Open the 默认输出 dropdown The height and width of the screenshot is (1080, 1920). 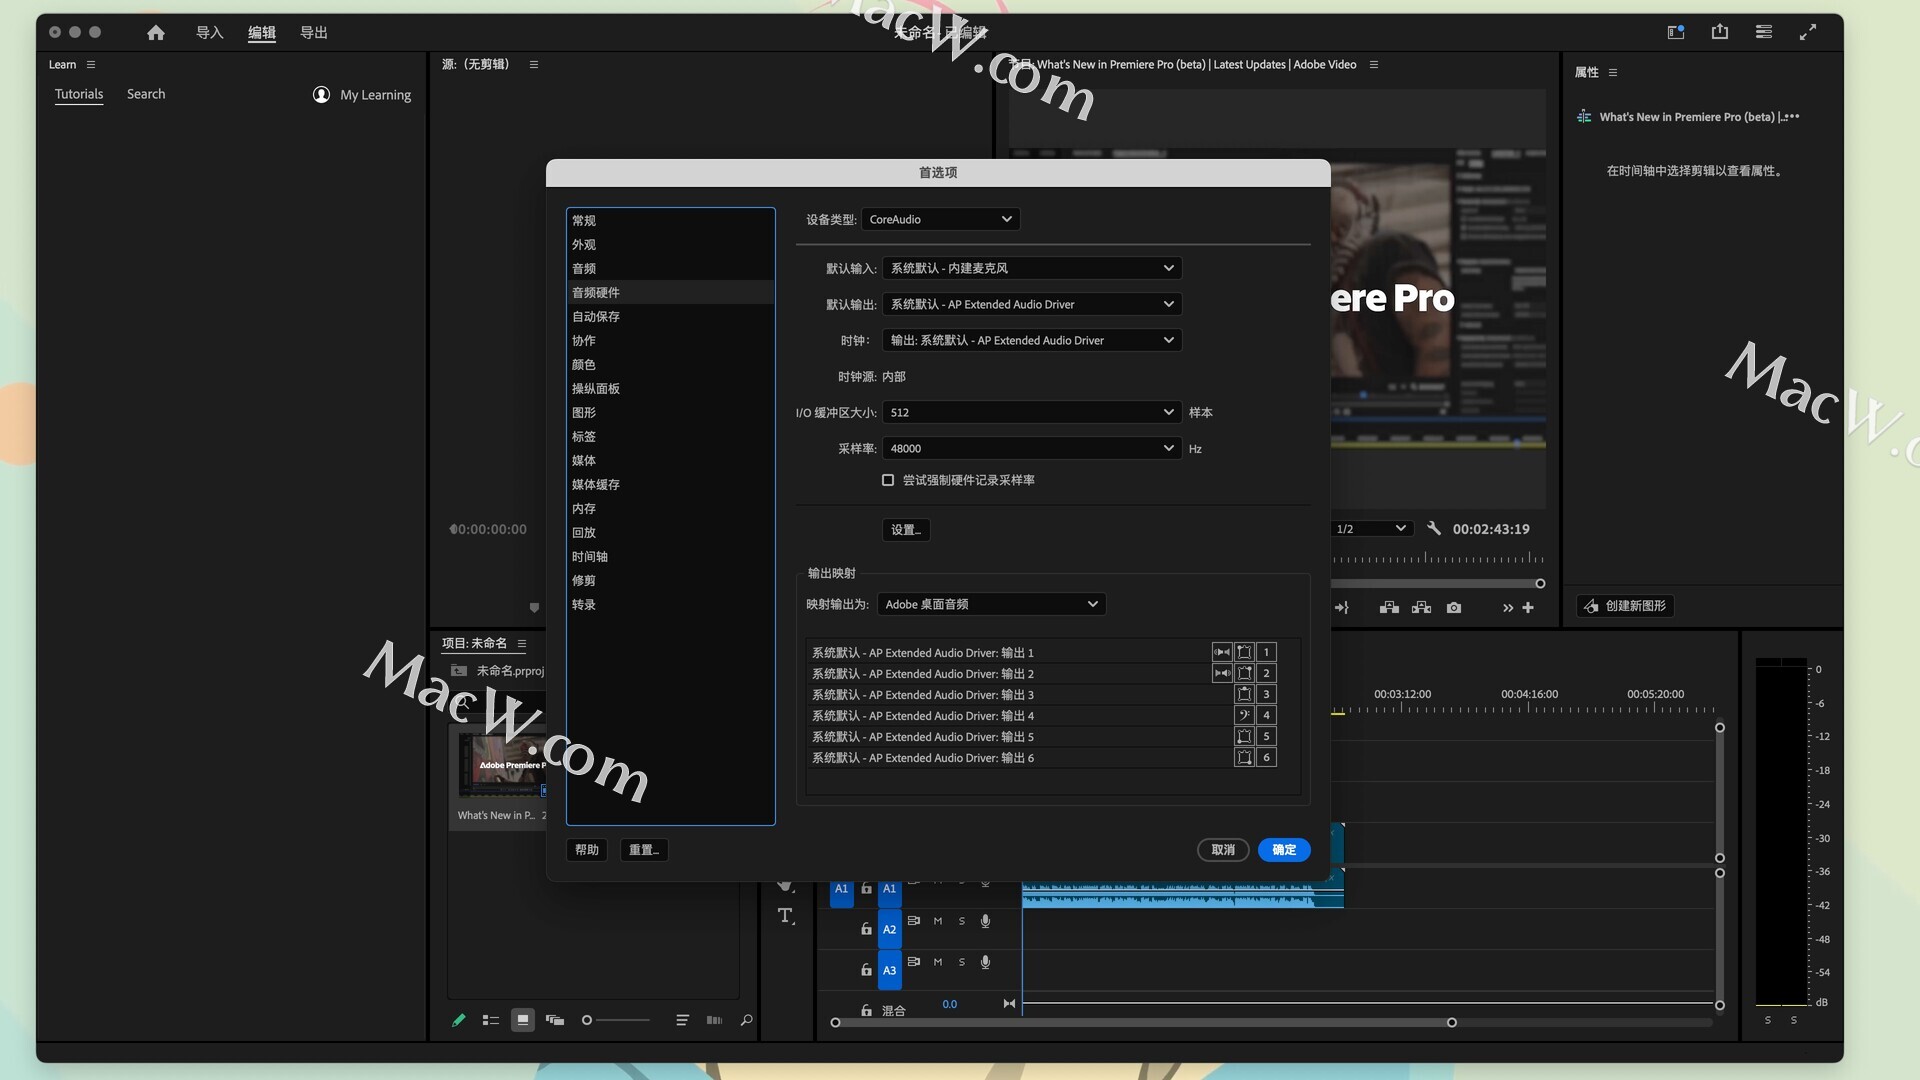click(x=1032, y=304)
